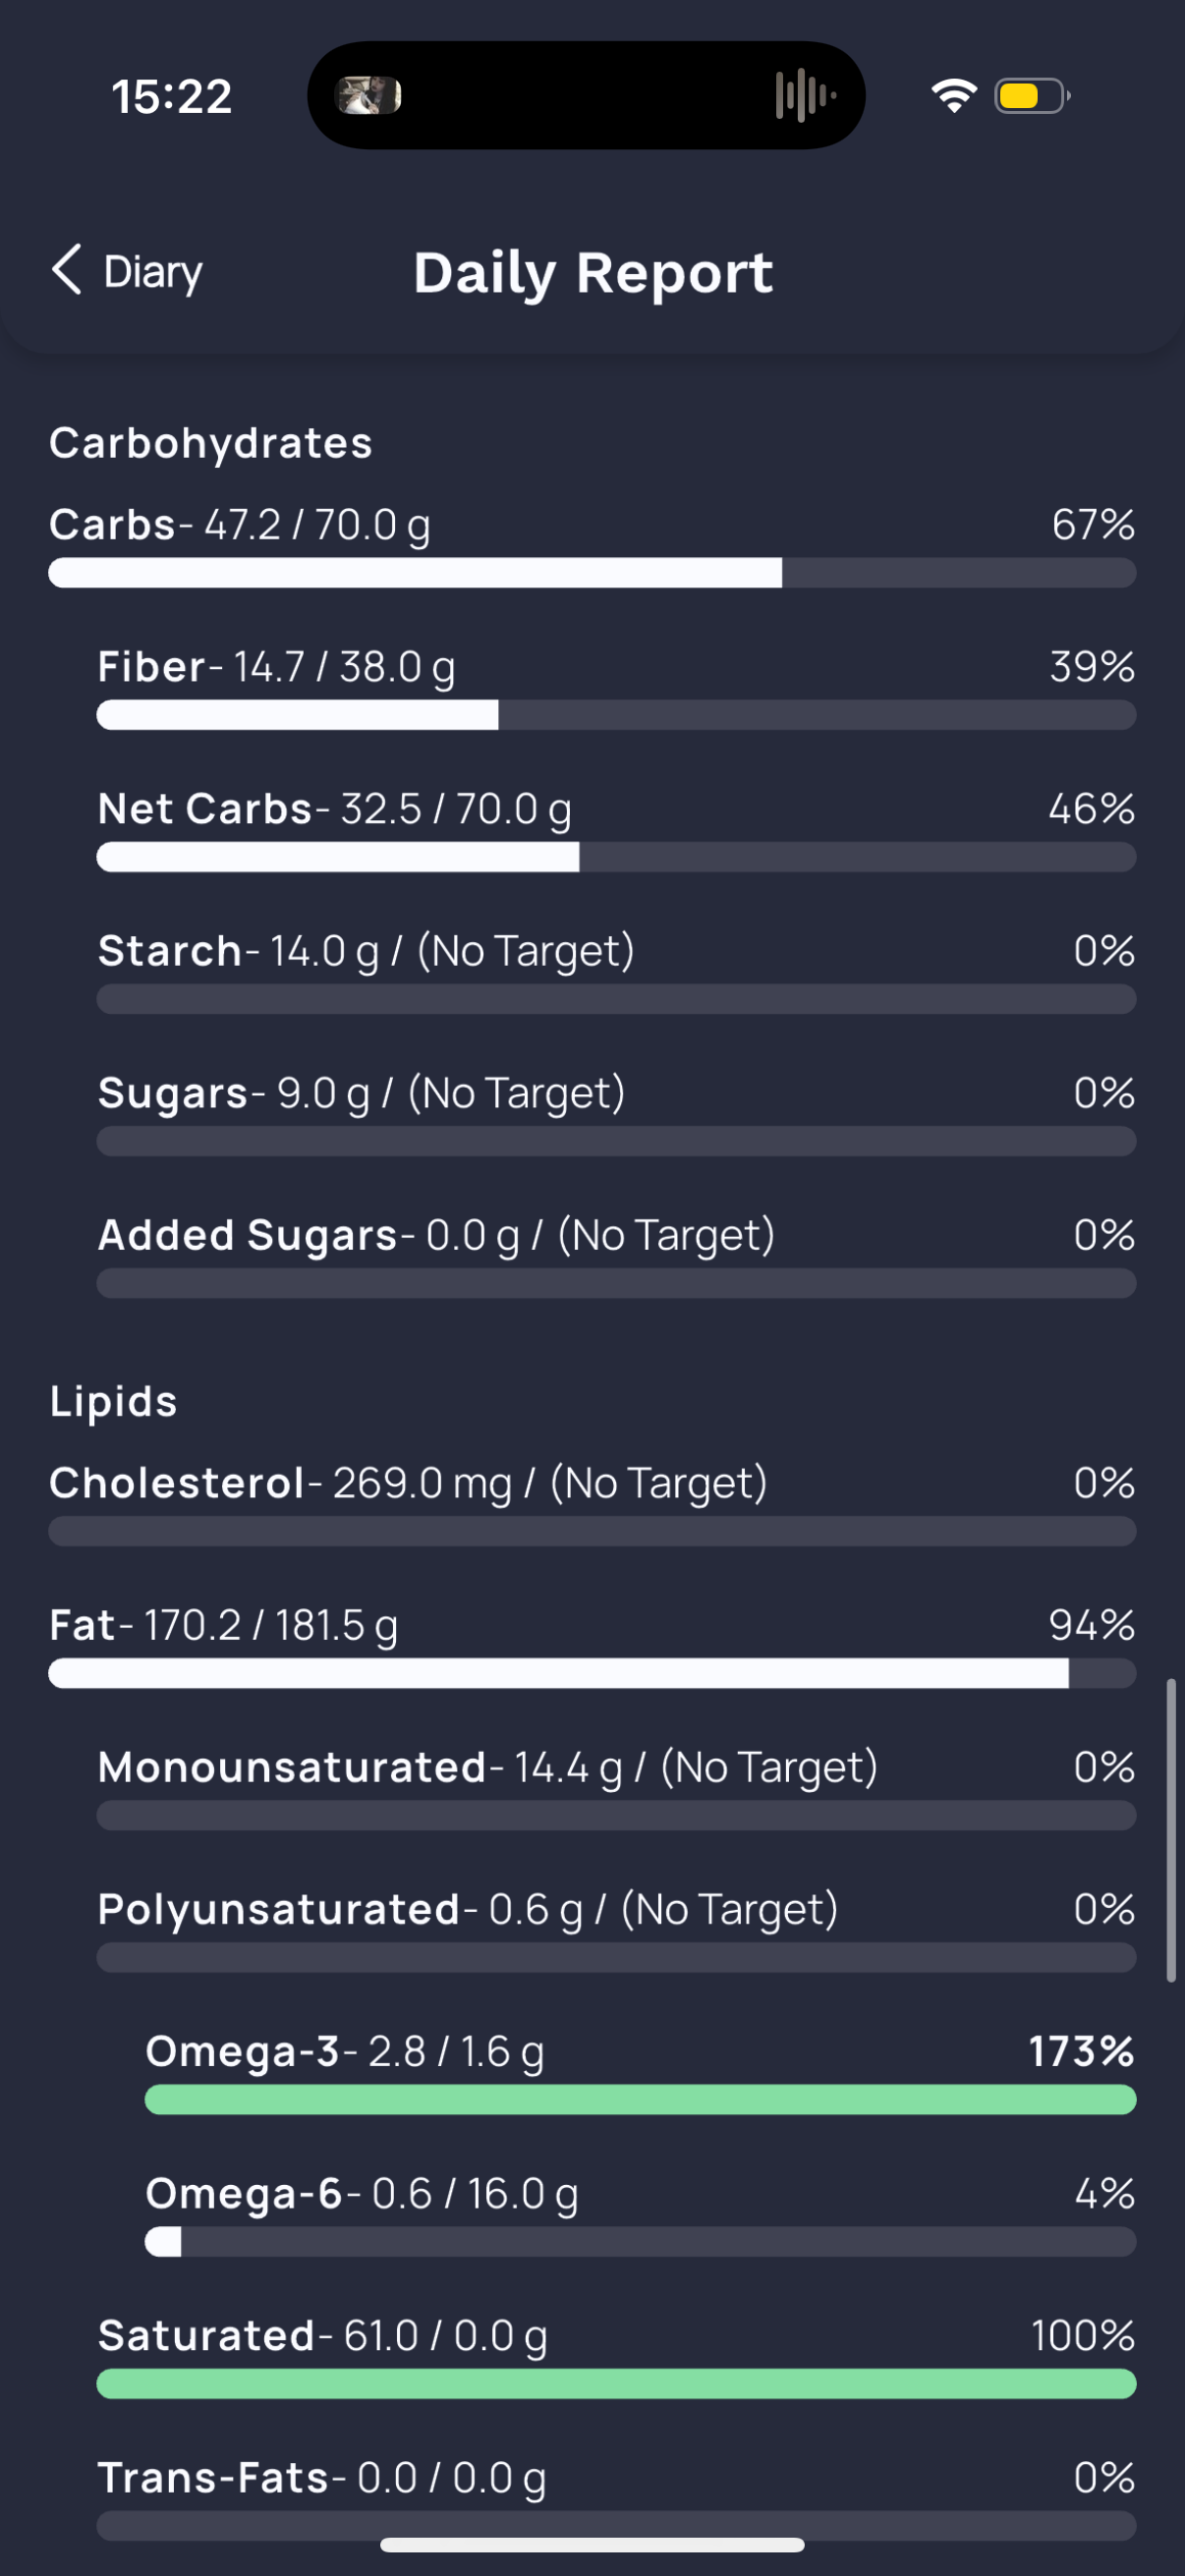Screen dimensions: 1185x2576
Task: Tap the thumbnail in the Dynamic Island
Action: [368, 96]
